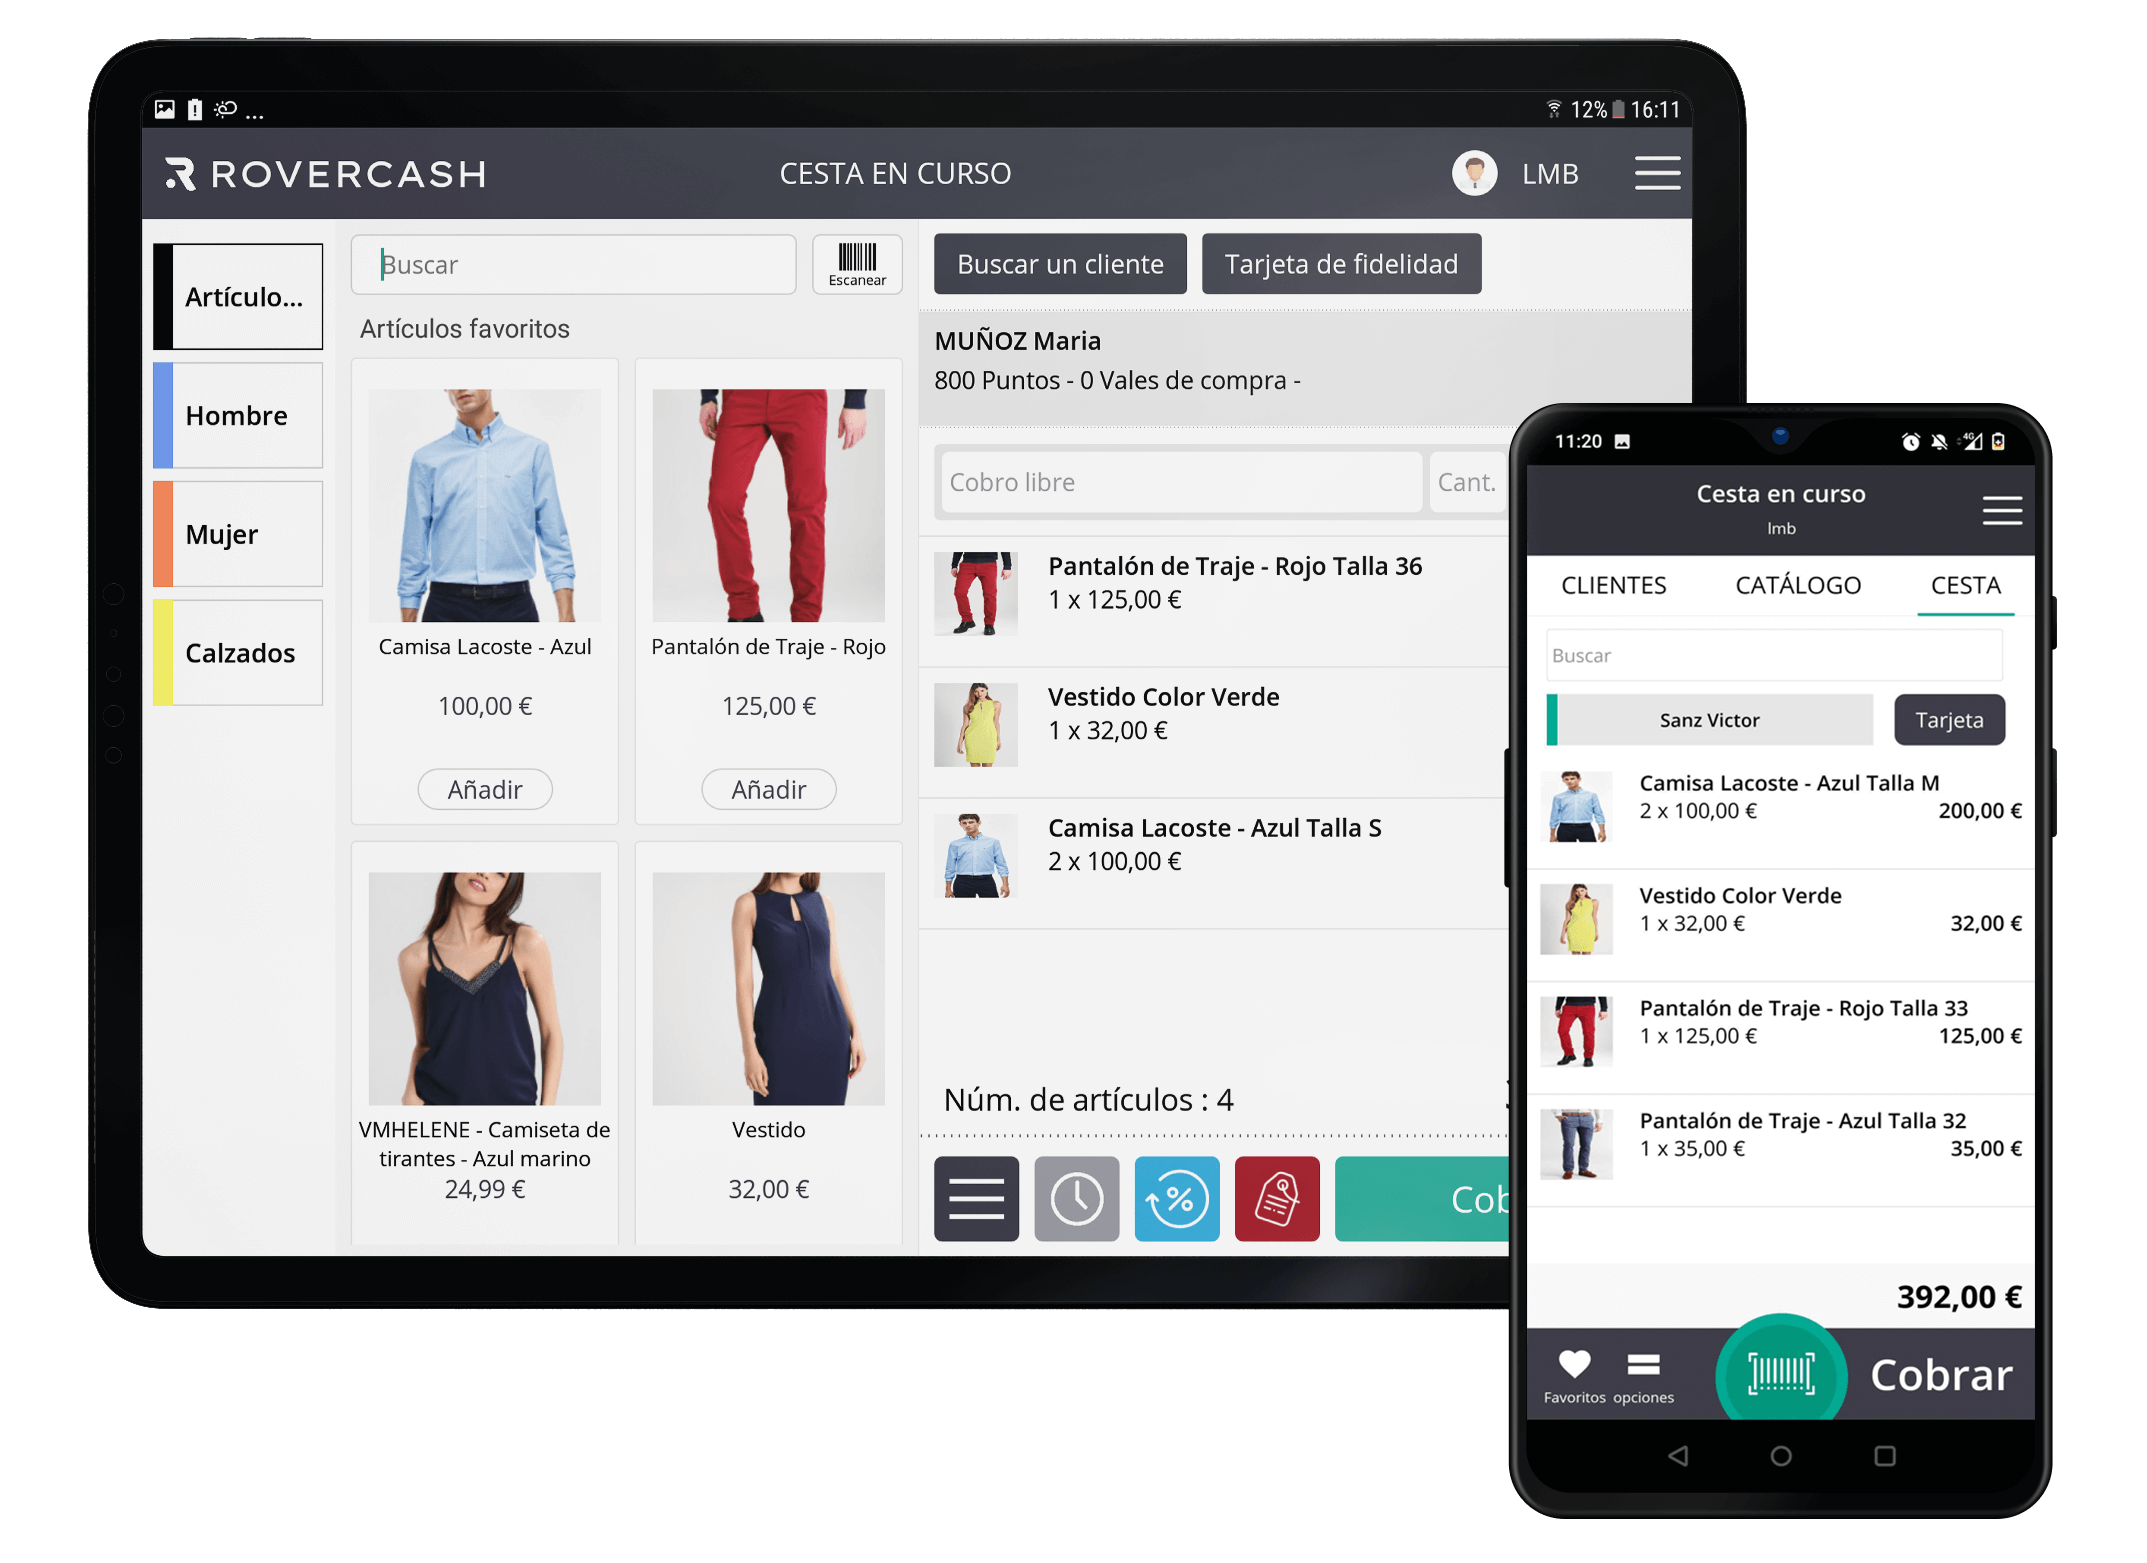Click the phone alarm status icon
This screenshot has width=2147, height=1563.
(1910, 442)
